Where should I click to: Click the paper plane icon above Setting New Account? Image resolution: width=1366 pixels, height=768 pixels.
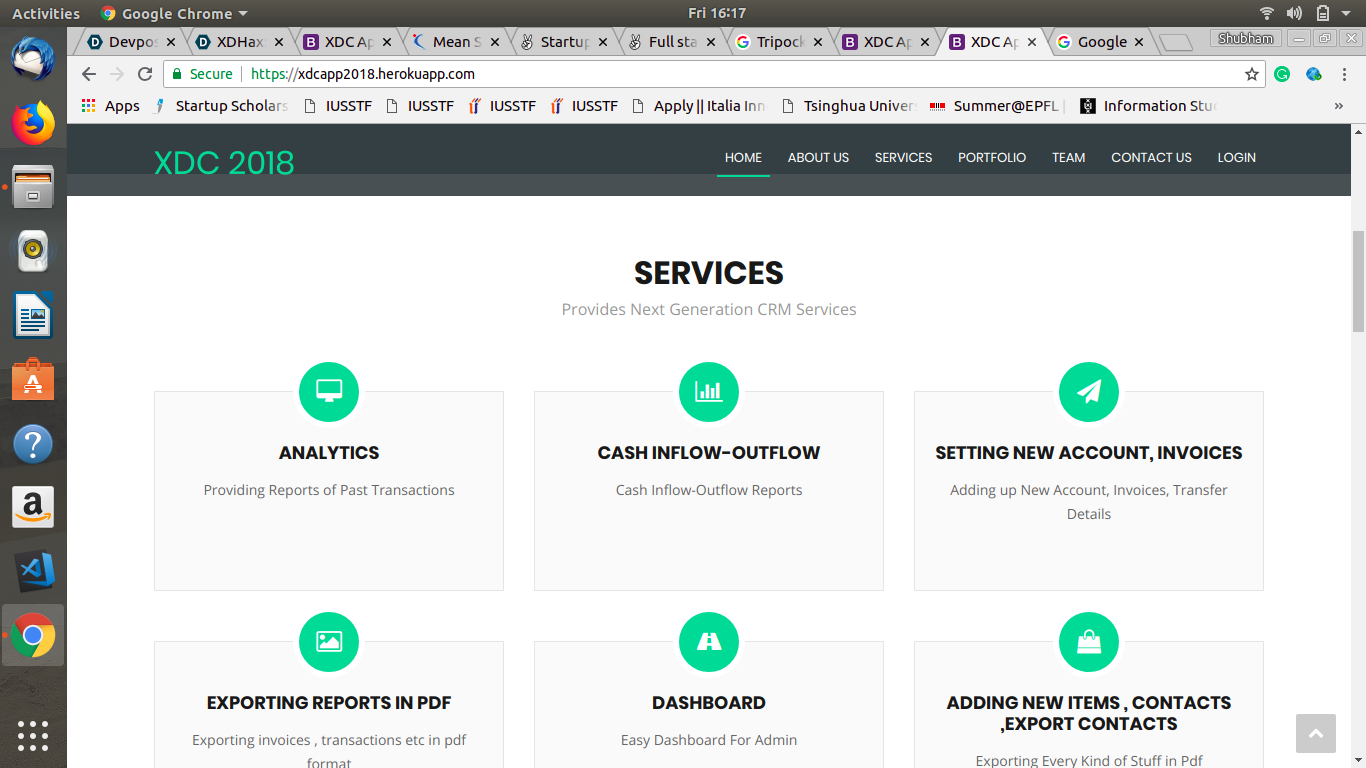click(x=1089, y=391)
